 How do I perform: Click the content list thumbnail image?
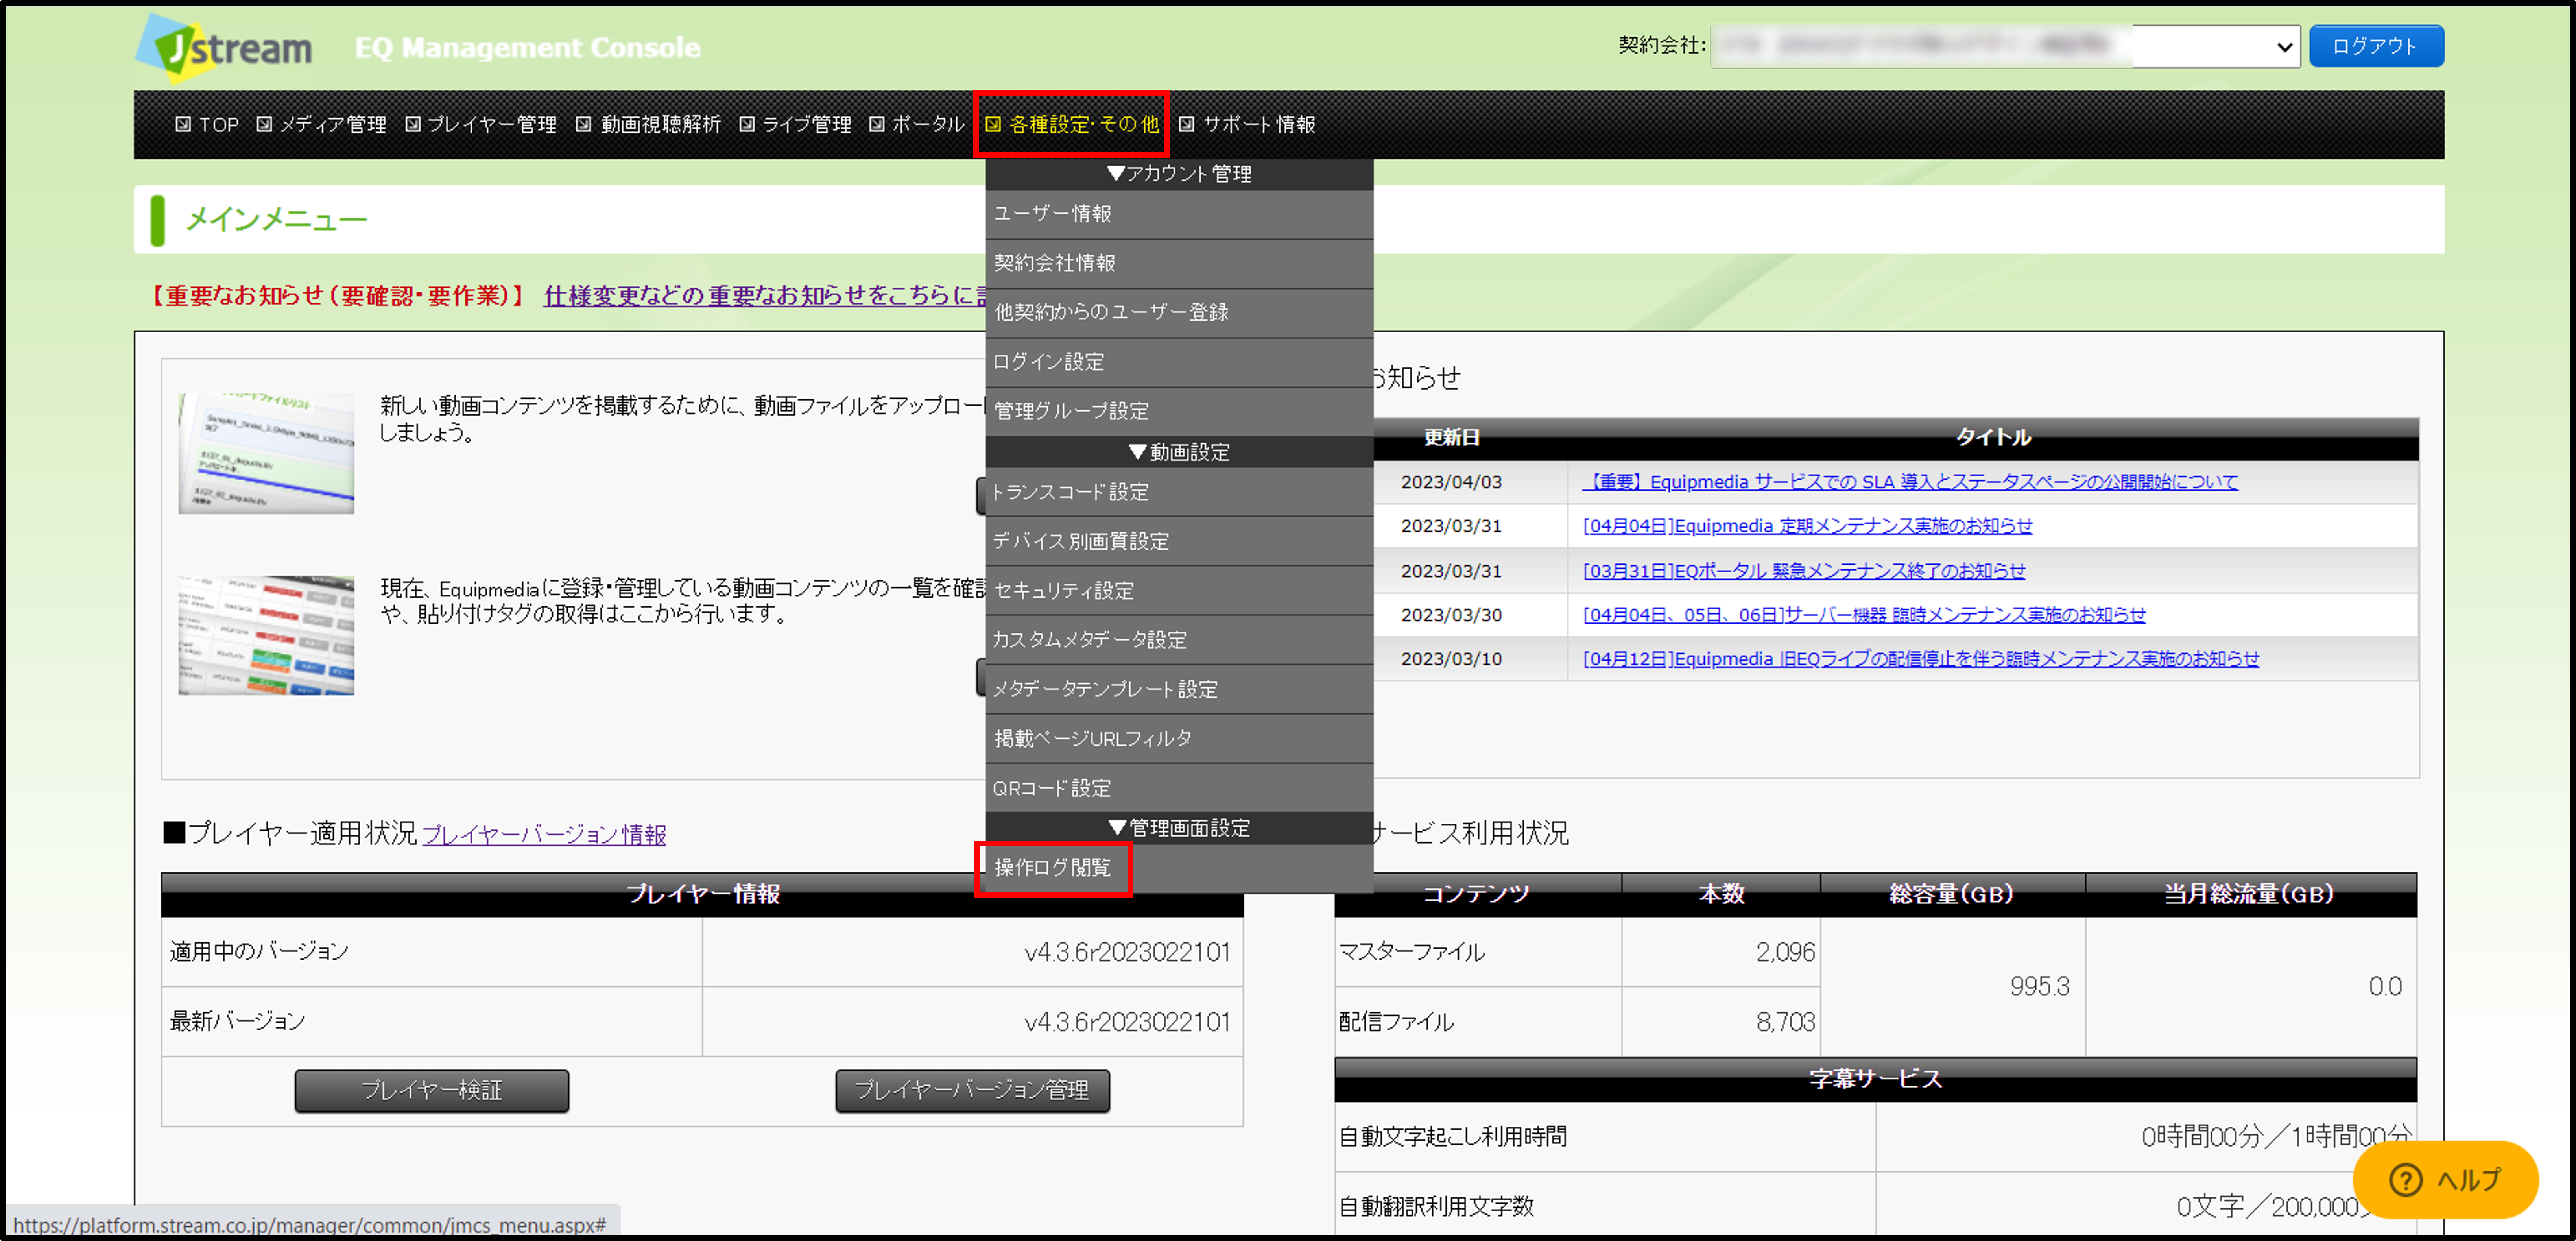tap(266, 635)
